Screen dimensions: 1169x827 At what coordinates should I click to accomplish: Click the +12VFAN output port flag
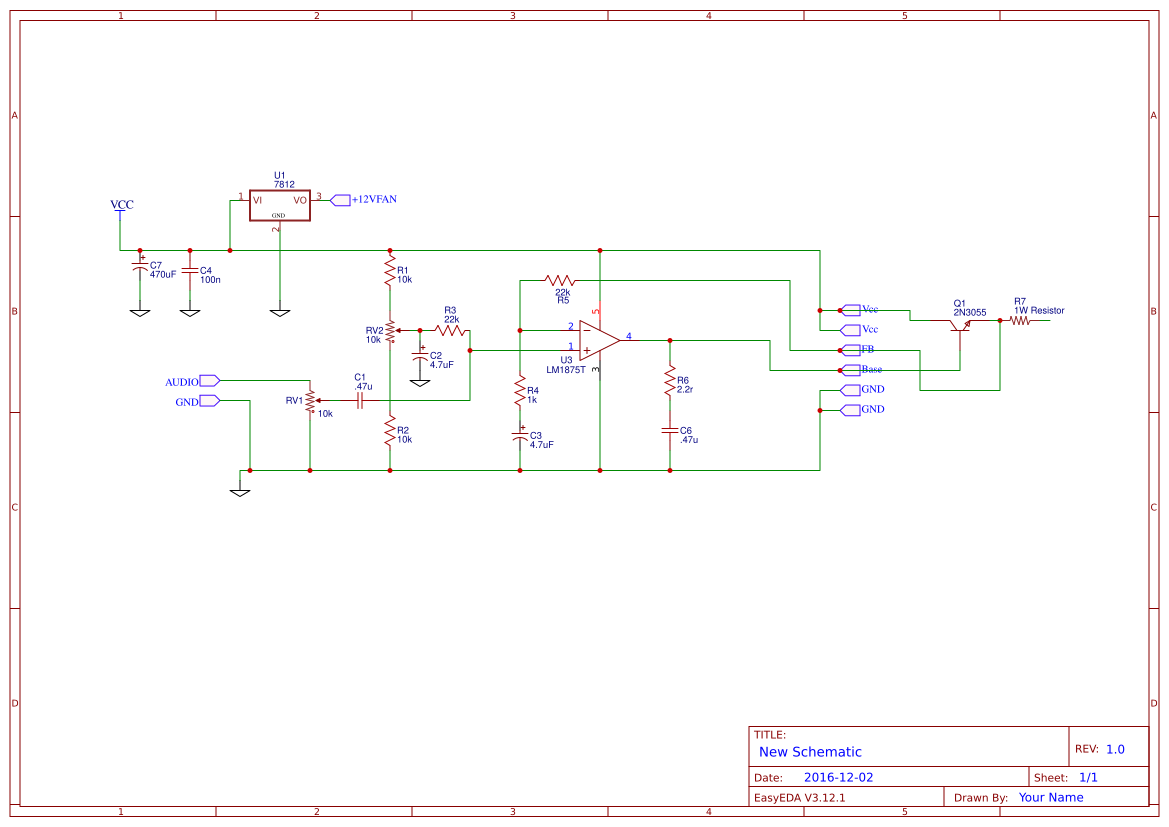(x=341, y=200)
